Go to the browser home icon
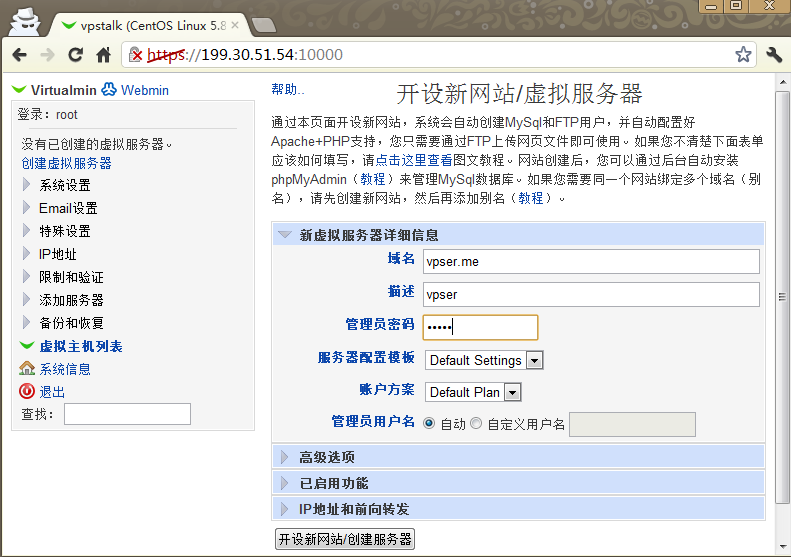The width and height of the screenshot is (791, 557). tap(103, 55)
